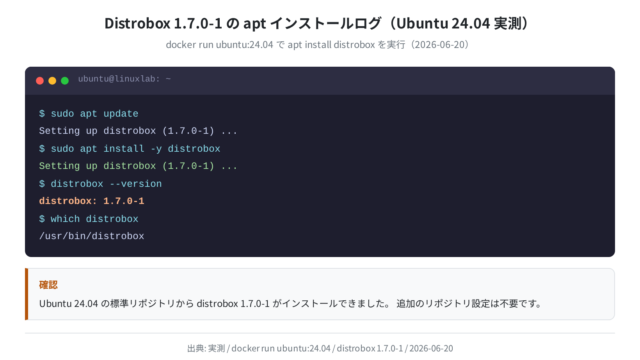The width and height of the screenshot is (640, 360).
Task: Click the '/usr/bin/distrobox' path output
Action: (x=91, y=236)
